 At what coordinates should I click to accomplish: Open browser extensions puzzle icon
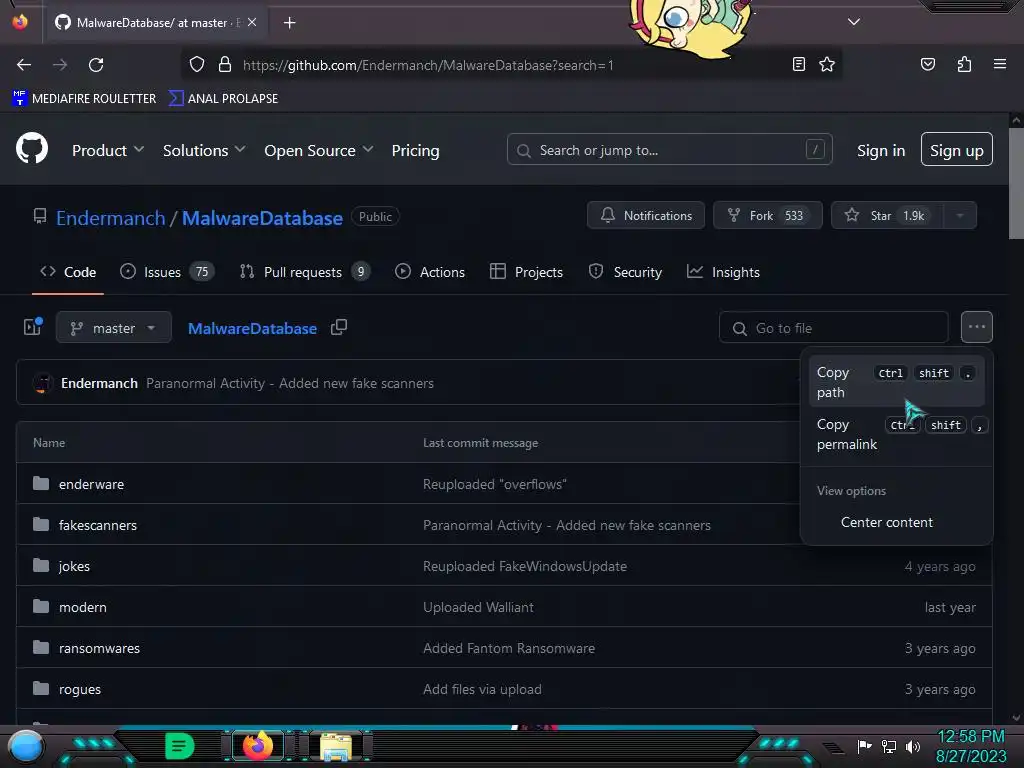point(964,64)
